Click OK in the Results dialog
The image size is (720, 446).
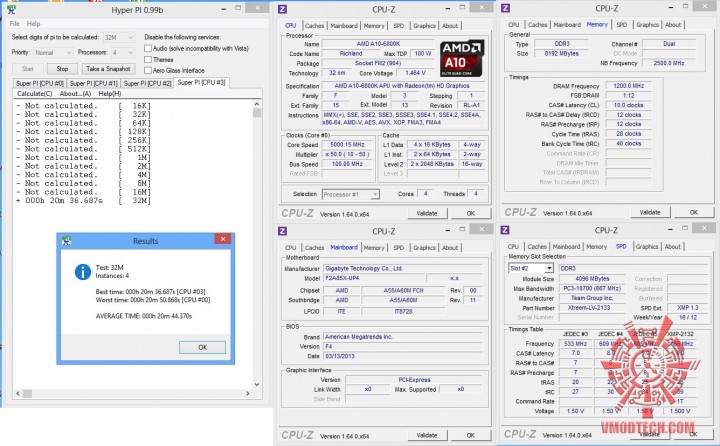point(202,347)
